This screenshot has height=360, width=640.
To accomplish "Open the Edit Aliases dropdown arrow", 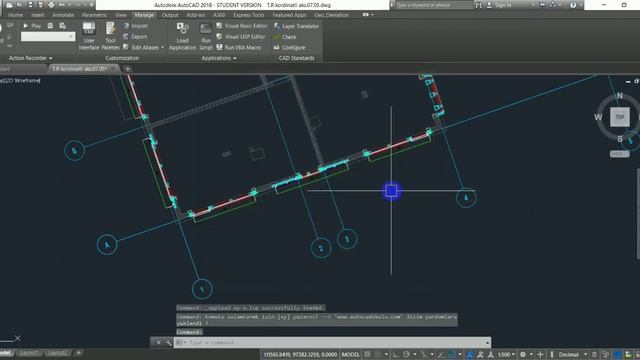I will [162, 47].
